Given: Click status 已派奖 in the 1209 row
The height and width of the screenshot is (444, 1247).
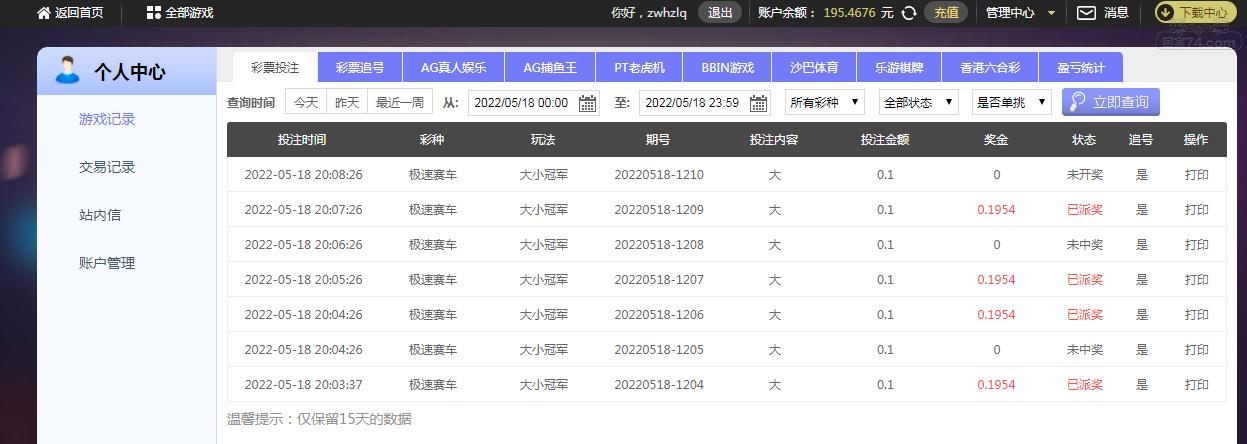Looking at the screenshot, I should pyautogui.click(x=1084, y=210).
